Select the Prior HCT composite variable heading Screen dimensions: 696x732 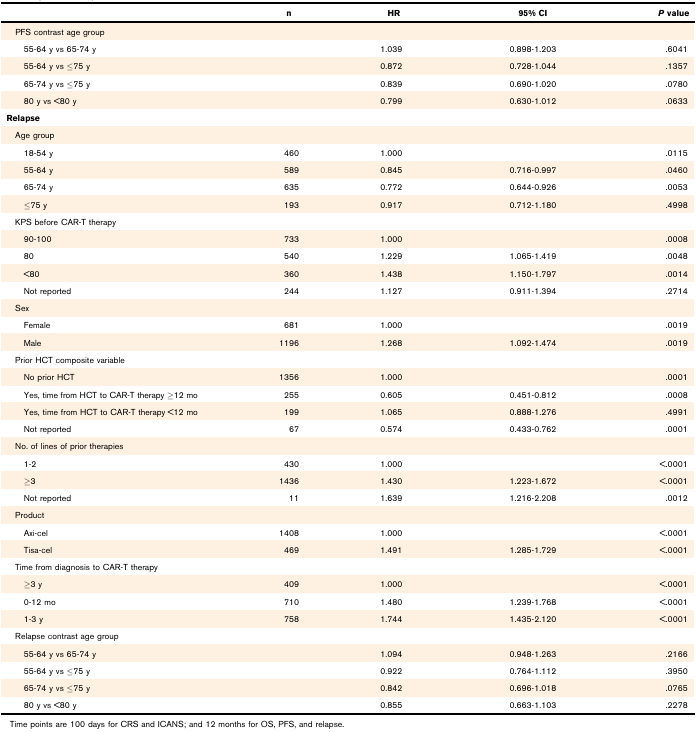point(70,360)
